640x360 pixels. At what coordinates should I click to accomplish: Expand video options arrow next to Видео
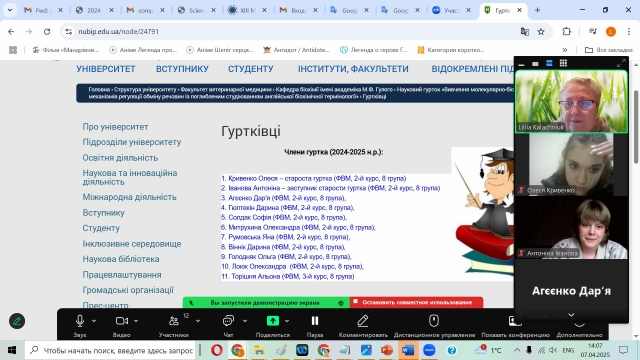136,321
